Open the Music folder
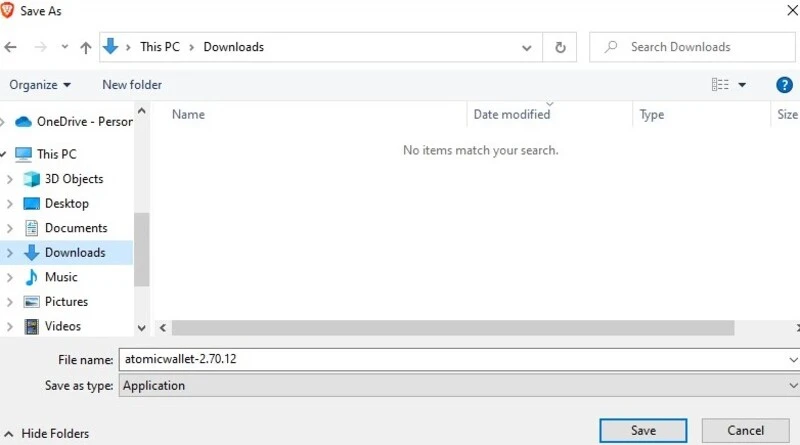The image size is (800, 445). 61,277
